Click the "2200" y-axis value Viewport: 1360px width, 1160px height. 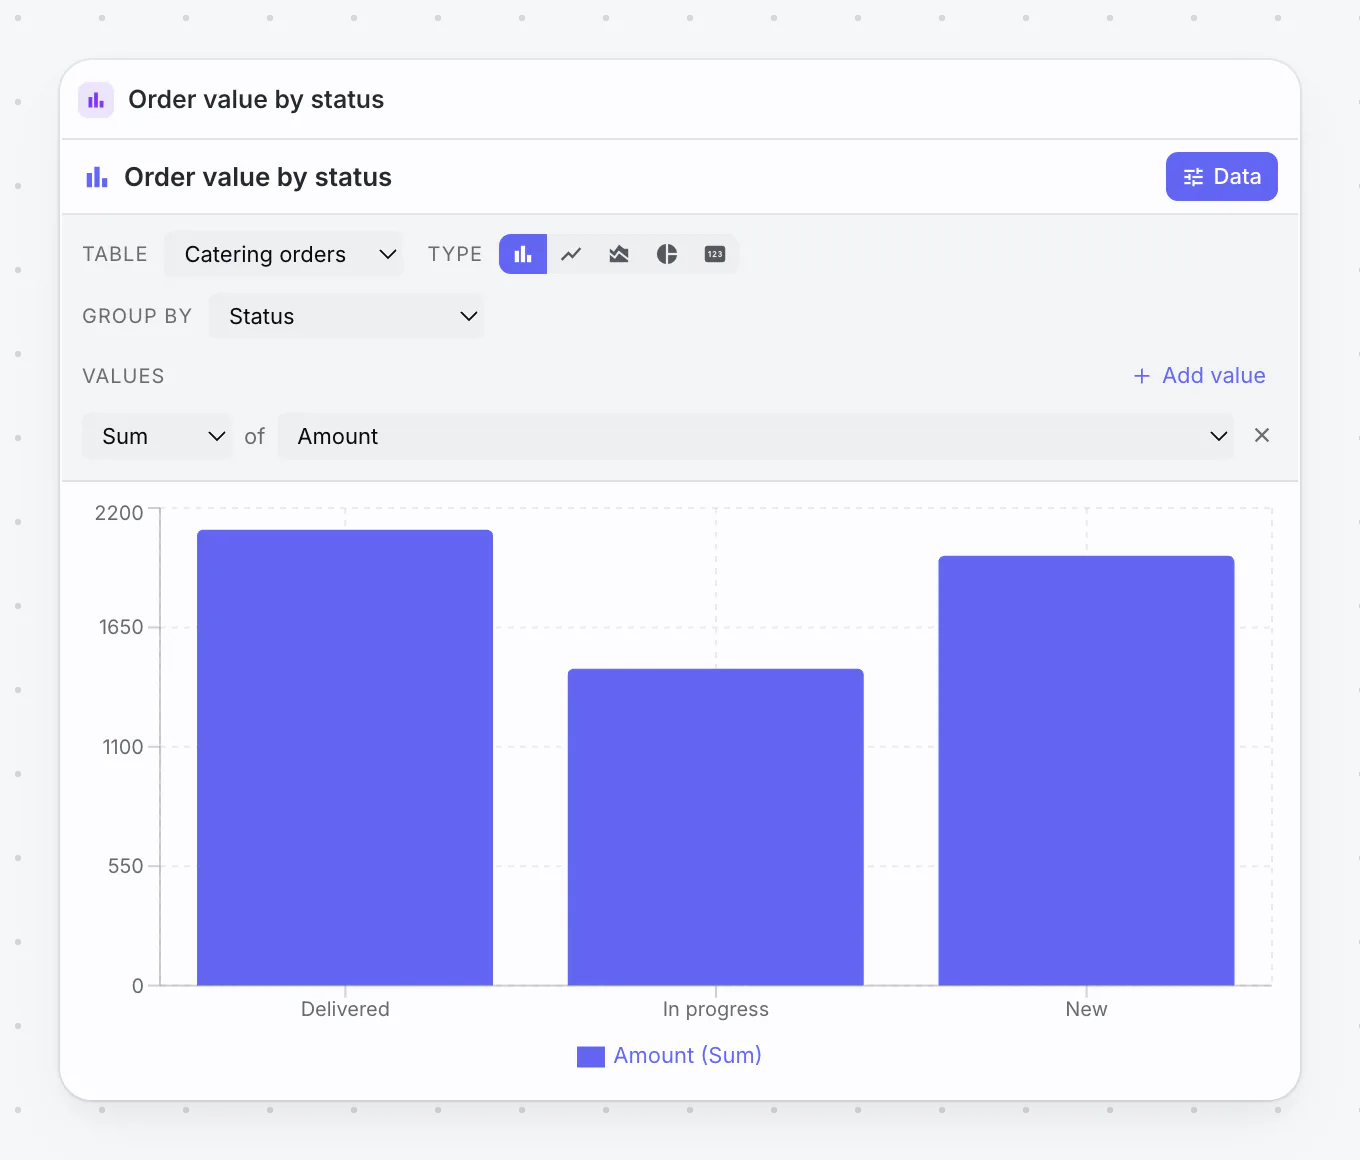[x=119, y=513]
